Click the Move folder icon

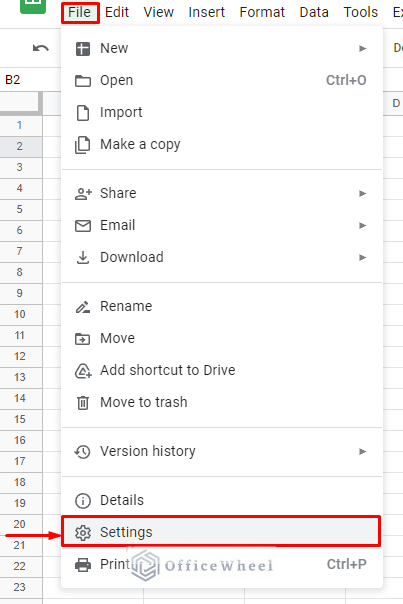(x=82, y=339)
